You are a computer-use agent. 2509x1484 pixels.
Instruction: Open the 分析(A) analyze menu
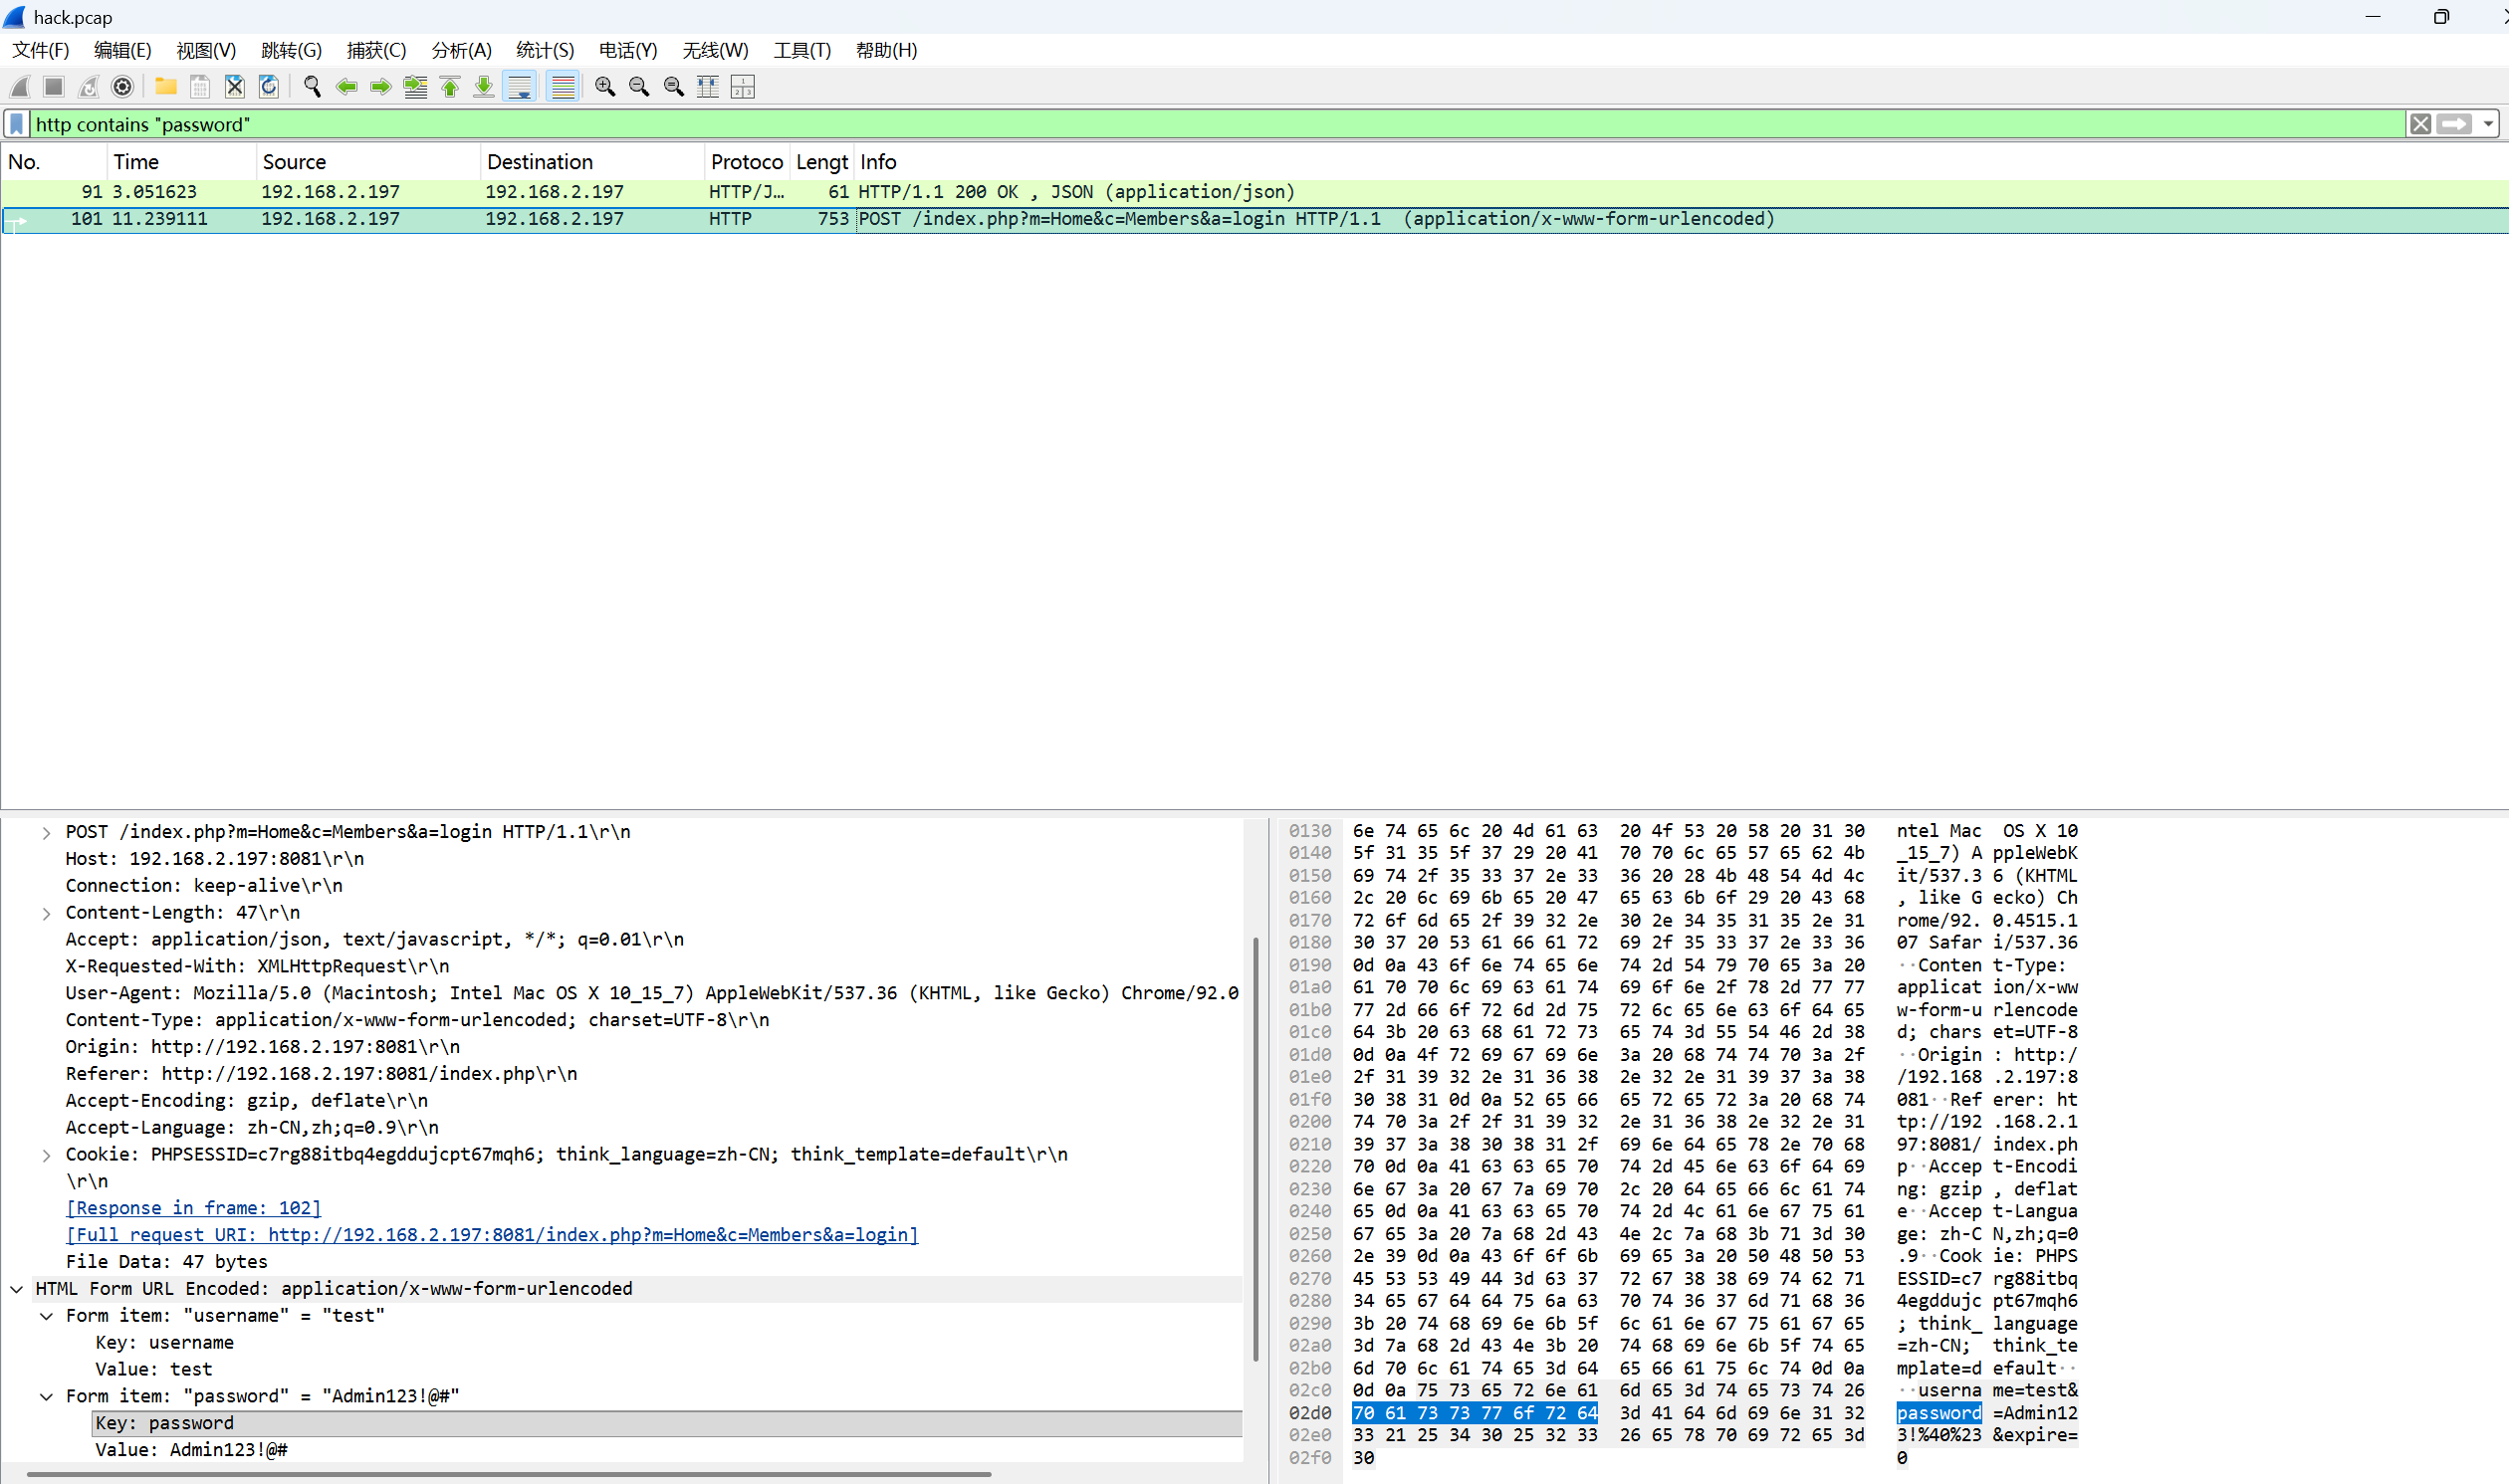coord(461,50)
